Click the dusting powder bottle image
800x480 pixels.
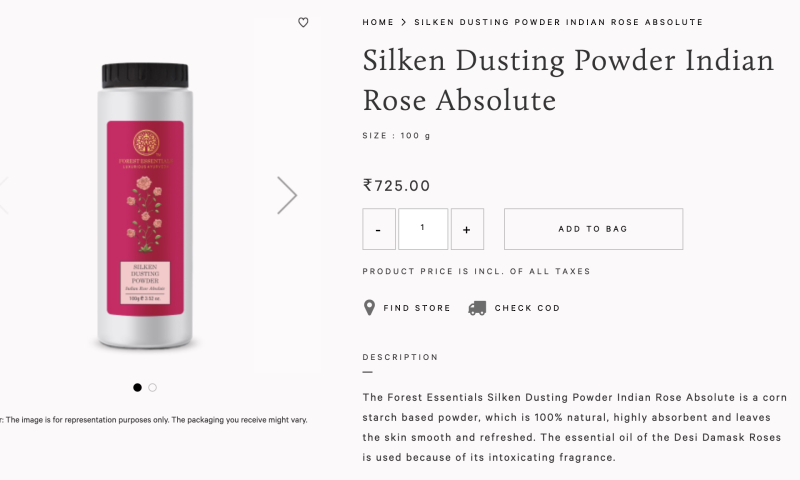[x=145, y=205]
